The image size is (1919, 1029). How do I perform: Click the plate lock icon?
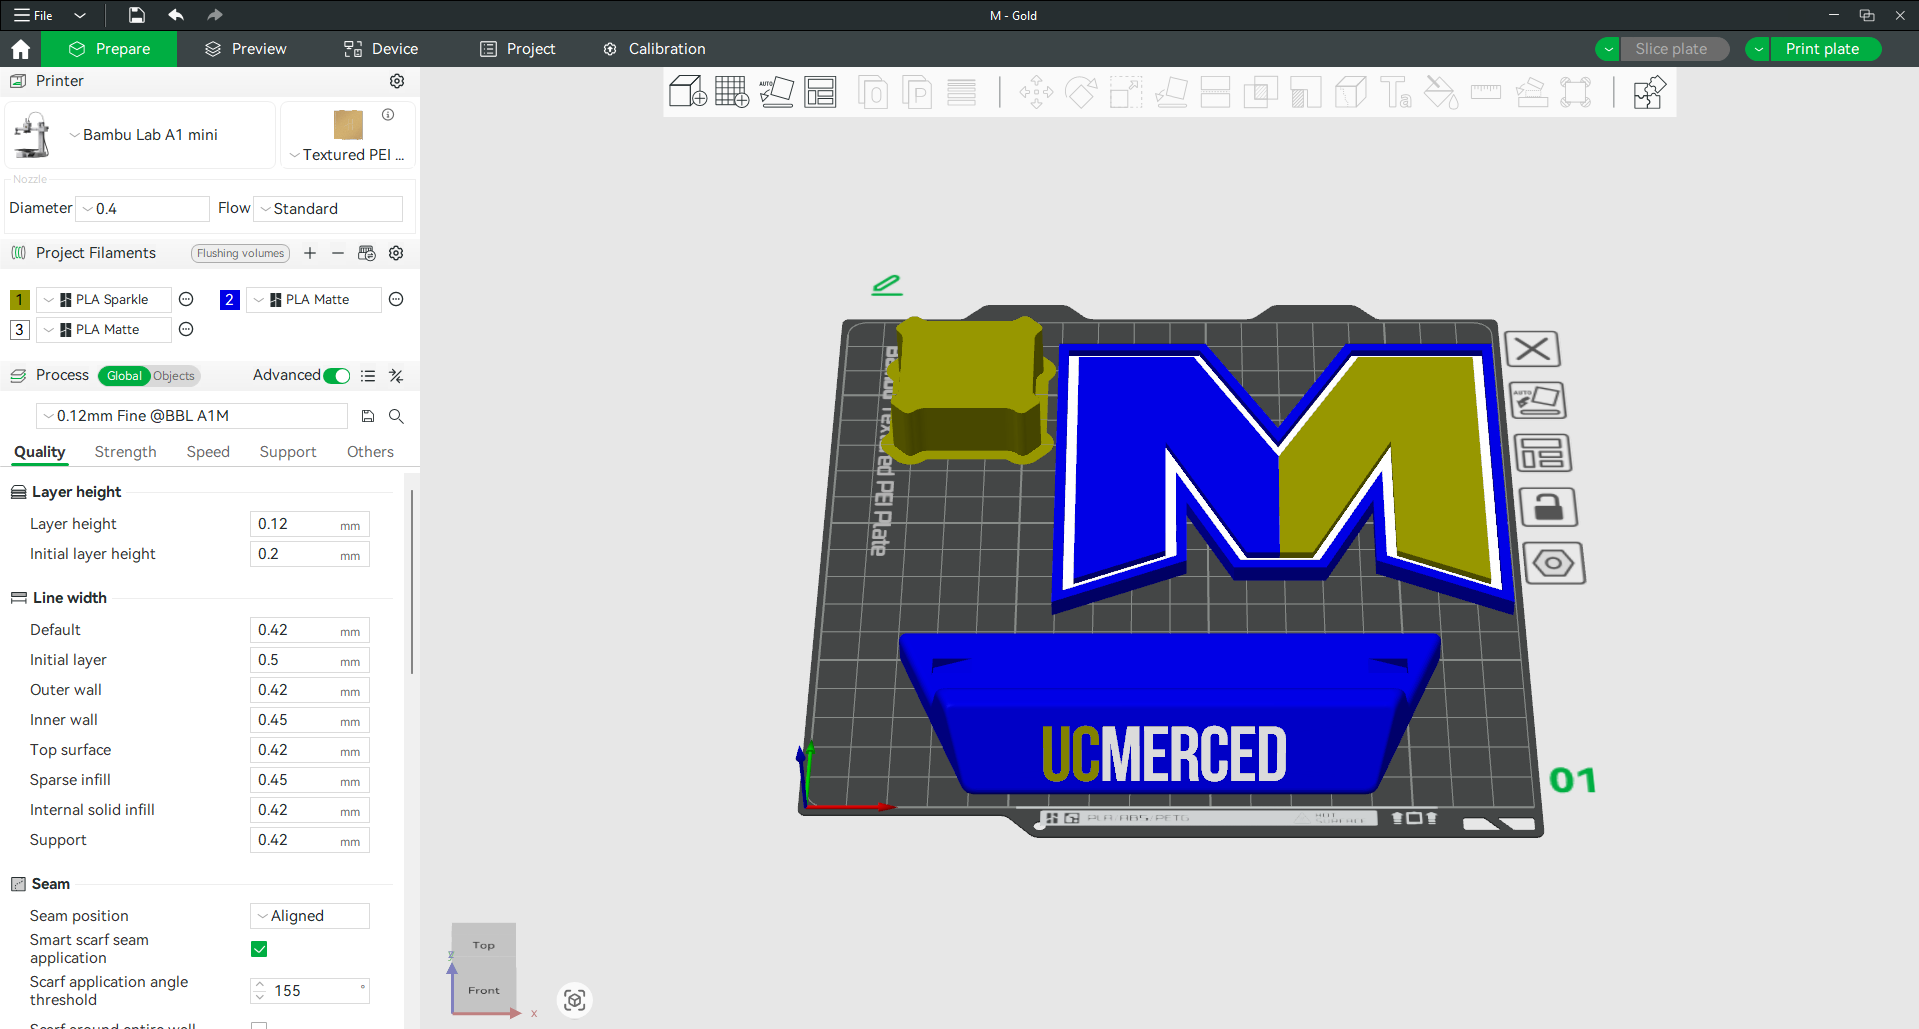point(1548,507)
